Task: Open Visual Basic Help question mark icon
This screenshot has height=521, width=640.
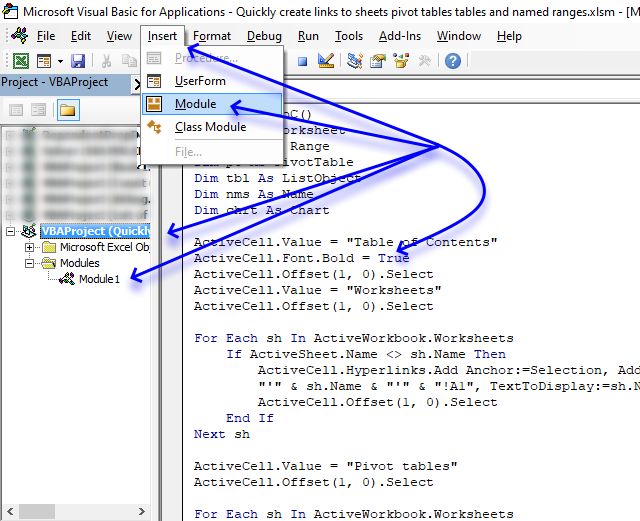Action: [x=453, y=61]
